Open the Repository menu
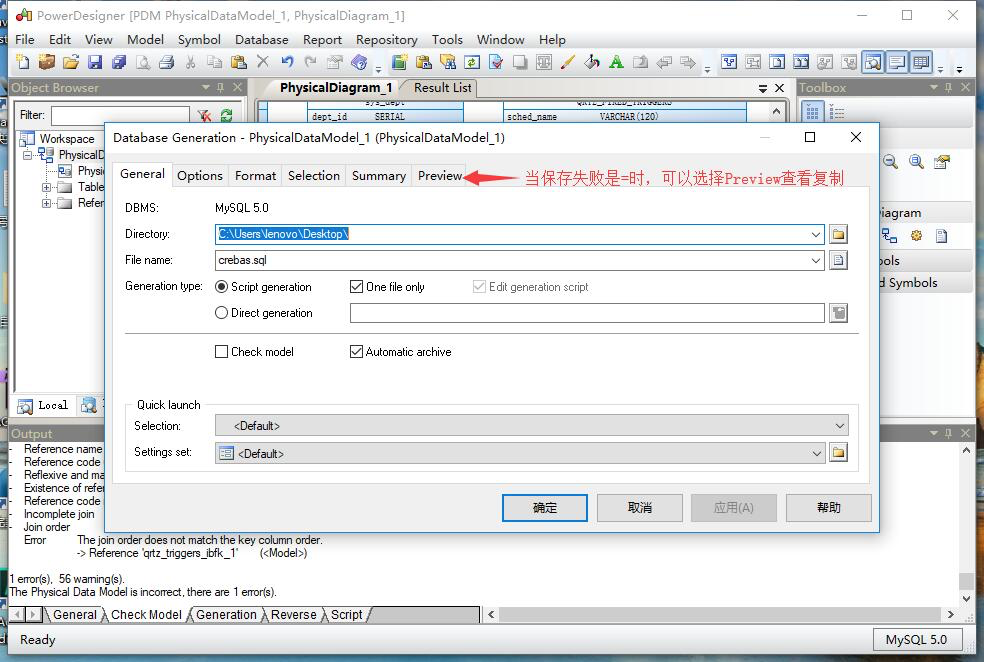The image size is (984, 662). (x=387, y=40)
